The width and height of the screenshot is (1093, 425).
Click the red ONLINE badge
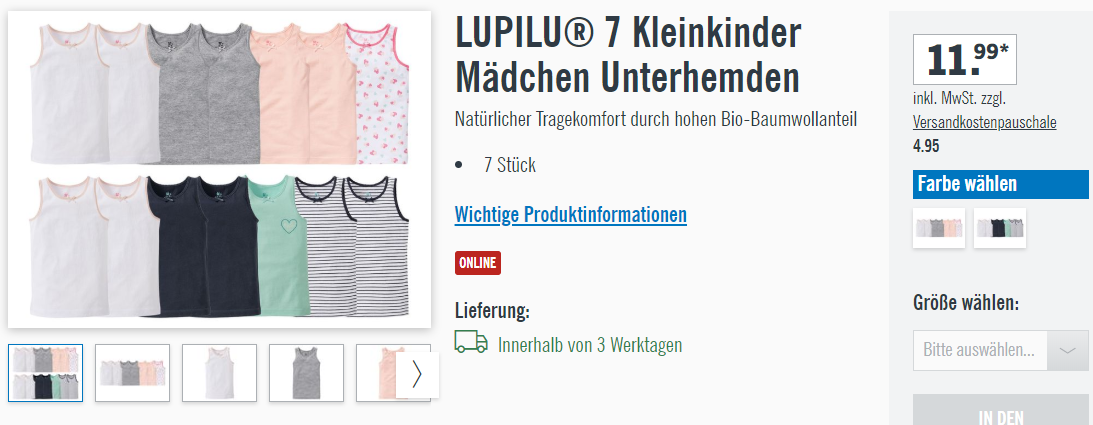(x=477, y=263)
